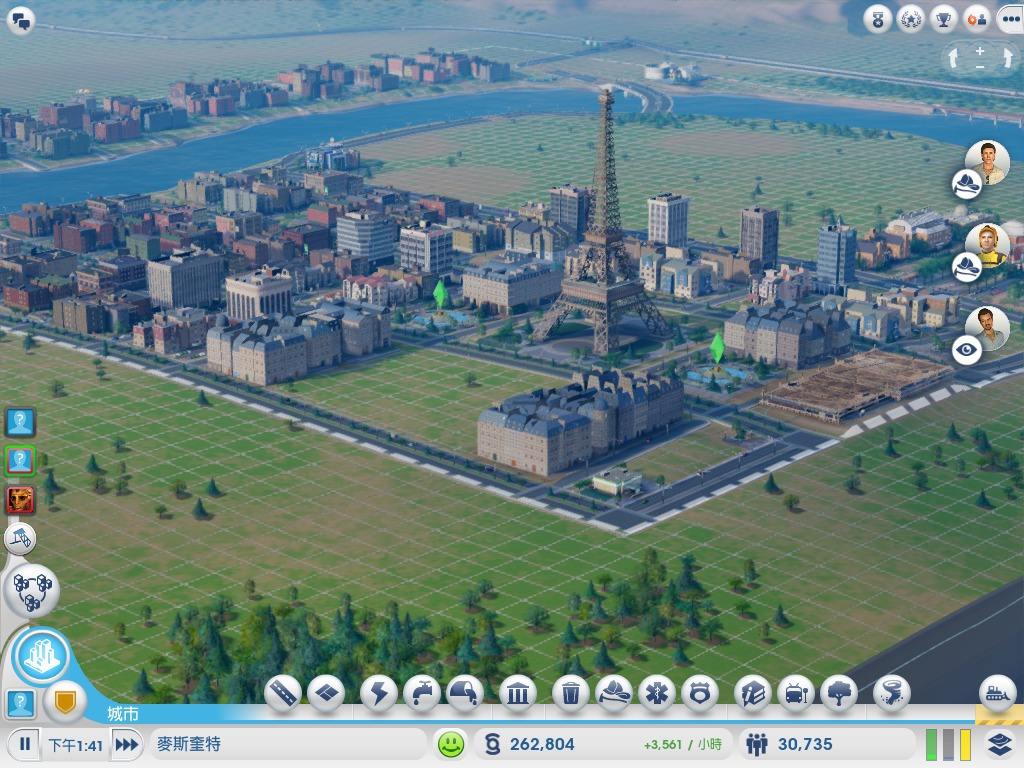Open the city specialization shield icon
Image resolution: width=1024 pixels, height=768 pixels.
(65, 702)
